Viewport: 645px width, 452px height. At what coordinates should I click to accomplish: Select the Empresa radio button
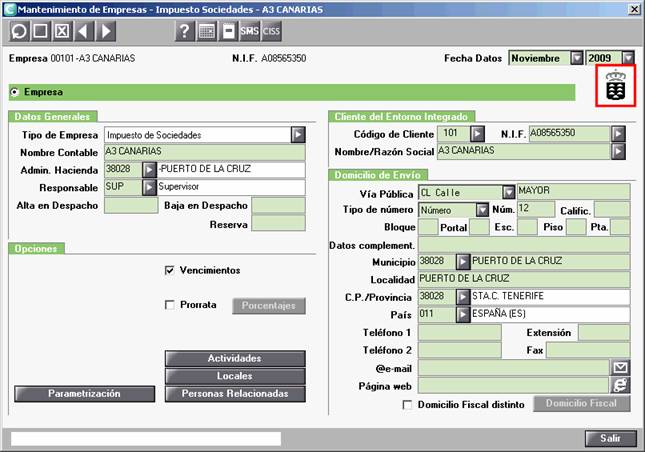[x=15, y=92]
